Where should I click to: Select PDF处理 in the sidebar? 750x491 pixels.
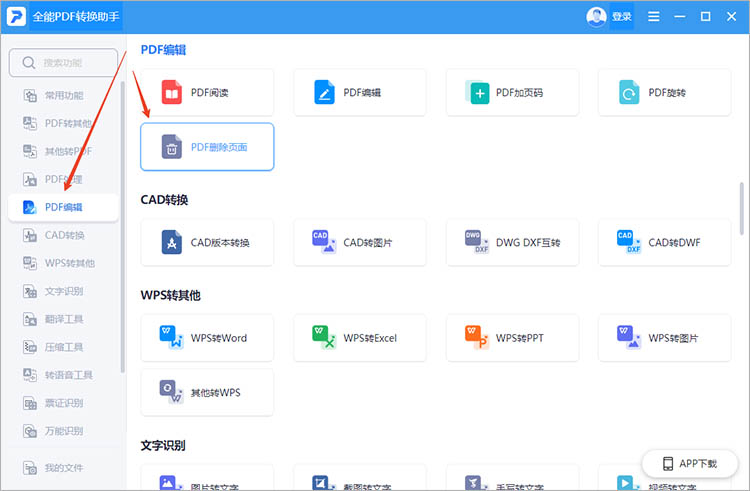(63, 179)
